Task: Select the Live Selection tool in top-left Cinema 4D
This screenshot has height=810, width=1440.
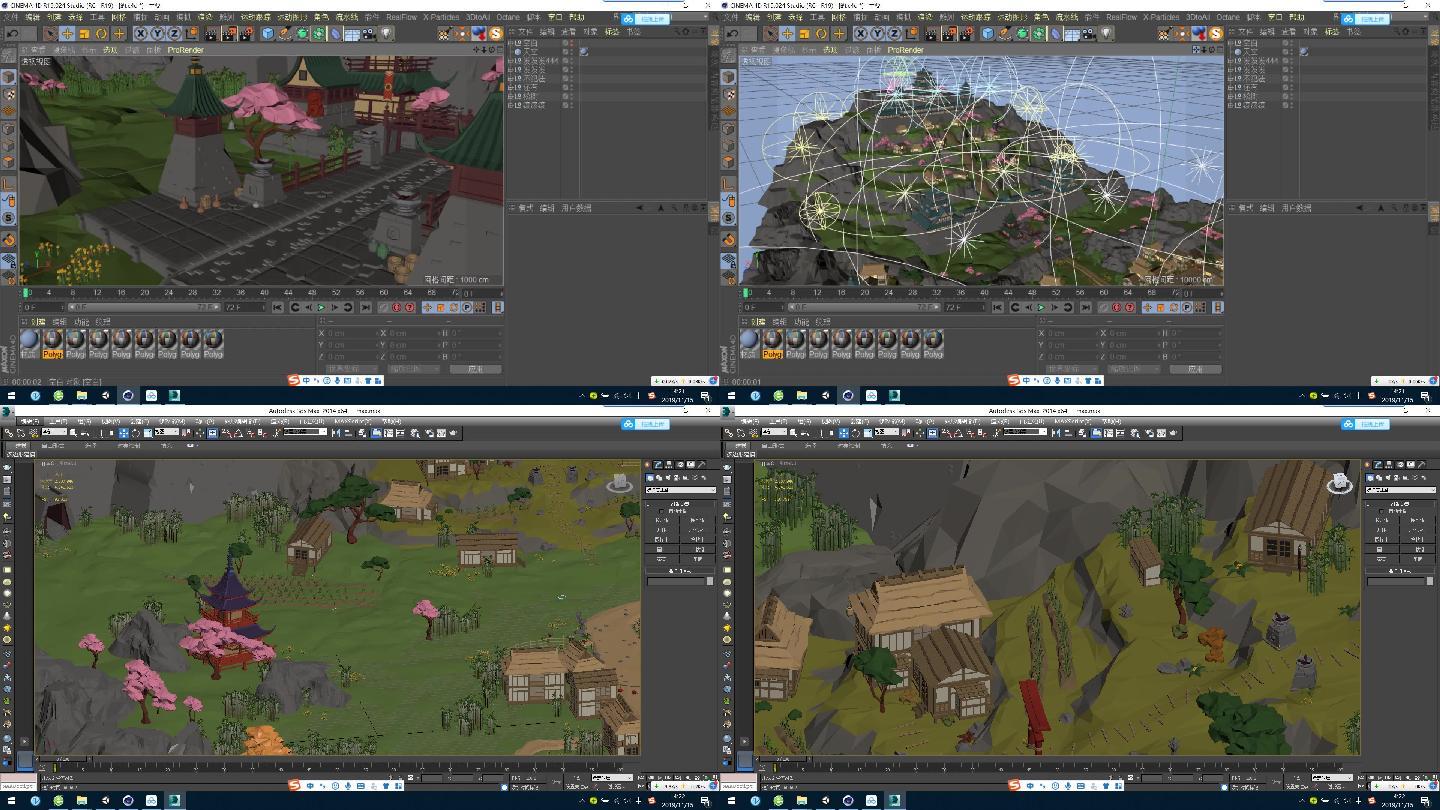Action: click(50, 33)
